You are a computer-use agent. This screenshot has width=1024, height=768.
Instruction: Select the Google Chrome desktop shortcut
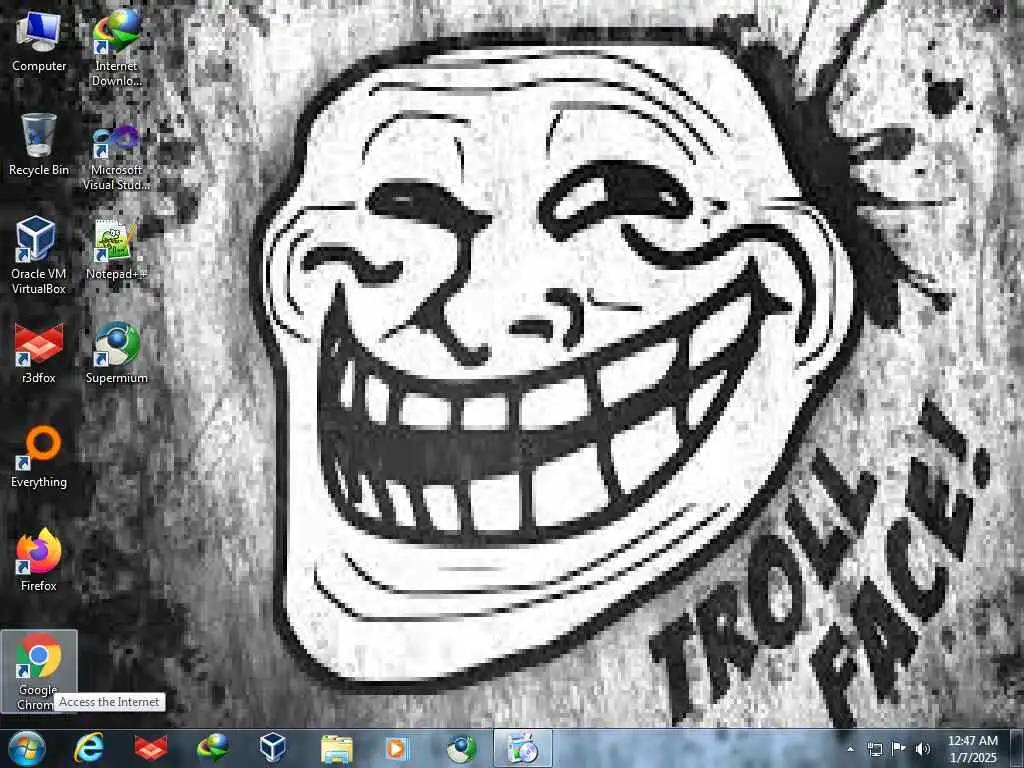39,671
